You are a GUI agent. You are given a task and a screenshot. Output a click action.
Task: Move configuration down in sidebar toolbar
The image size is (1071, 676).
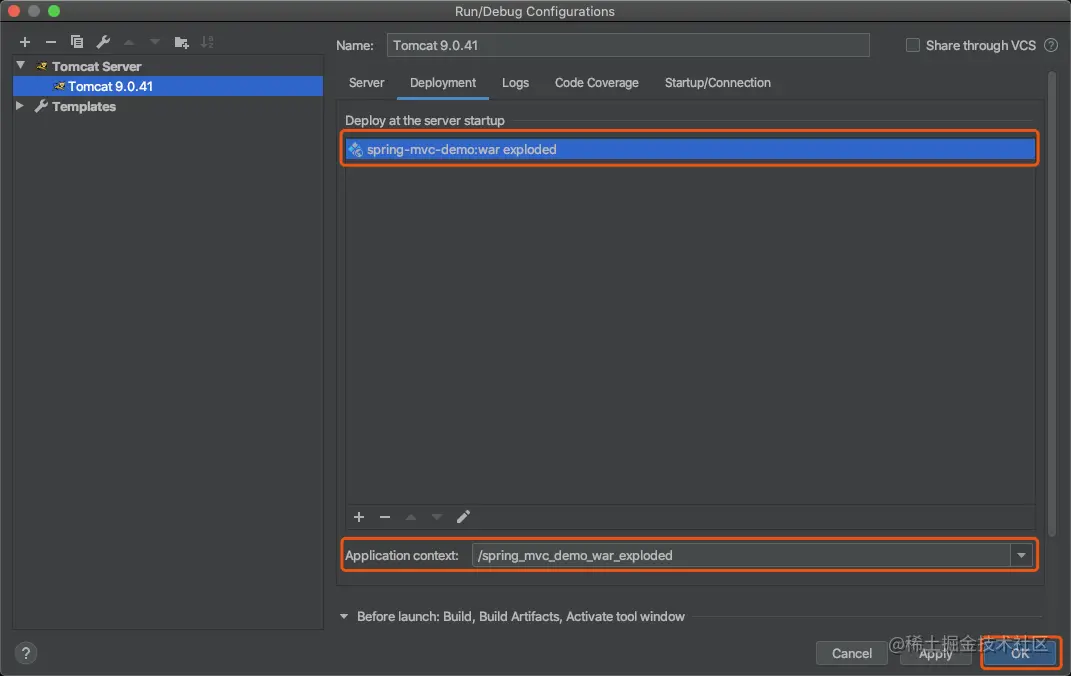click(155, 42)
